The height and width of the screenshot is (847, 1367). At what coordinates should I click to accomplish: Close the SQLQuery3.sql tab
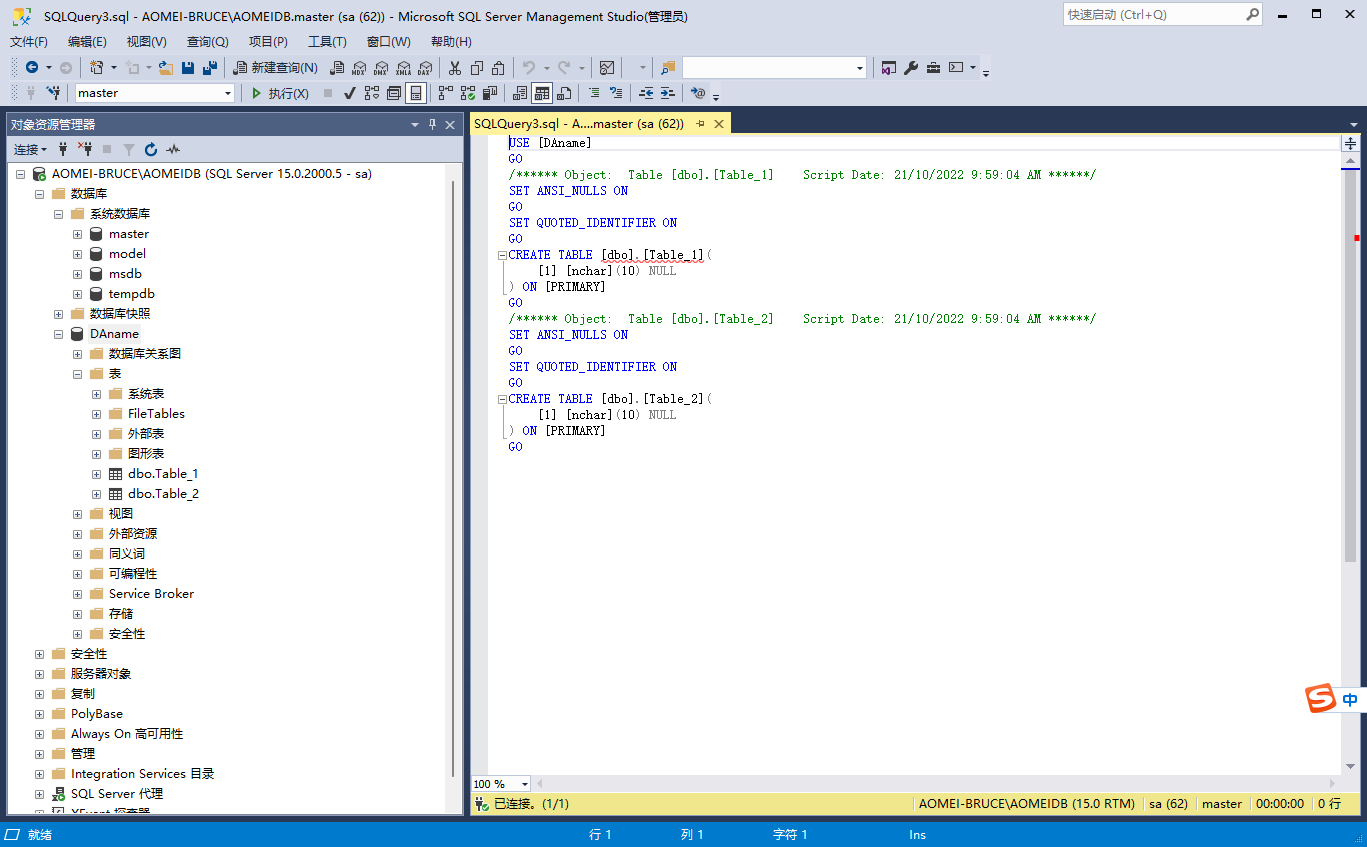[x=718, y=124]
